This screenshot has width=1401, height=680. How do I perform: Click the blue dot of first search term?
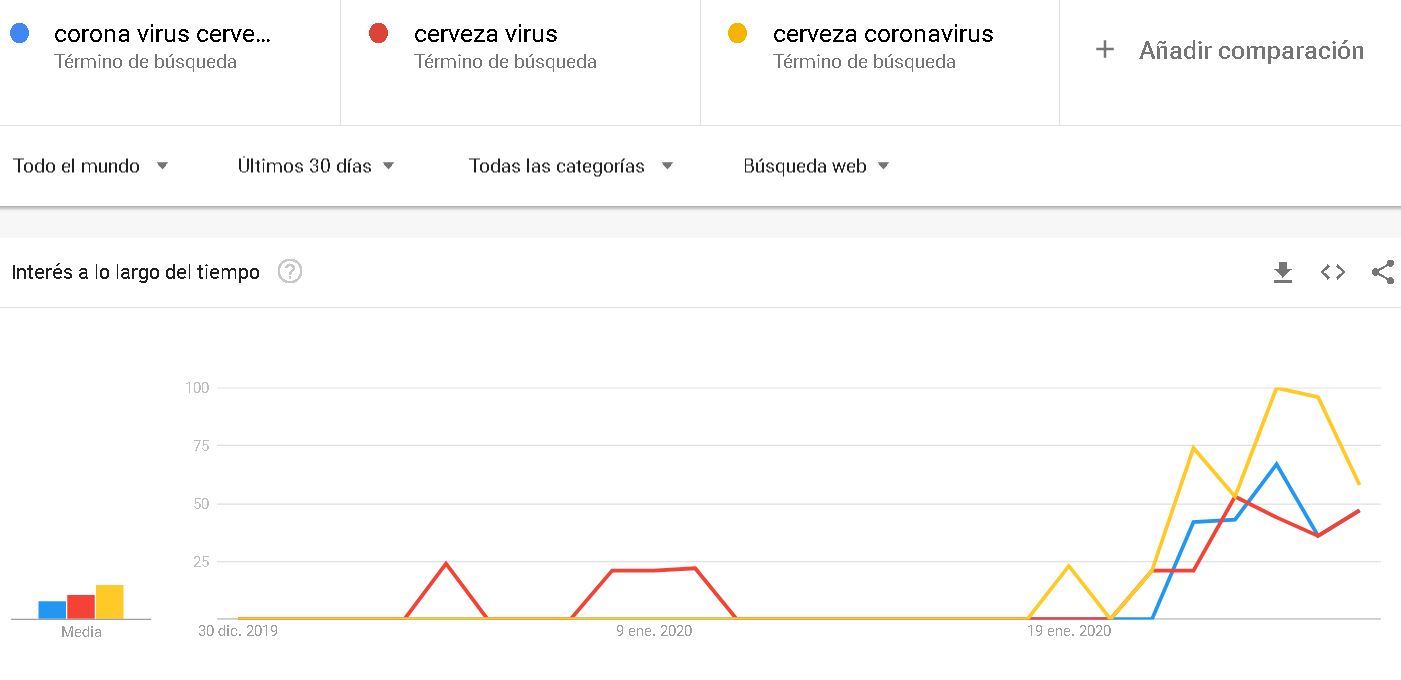pos(19,34)
